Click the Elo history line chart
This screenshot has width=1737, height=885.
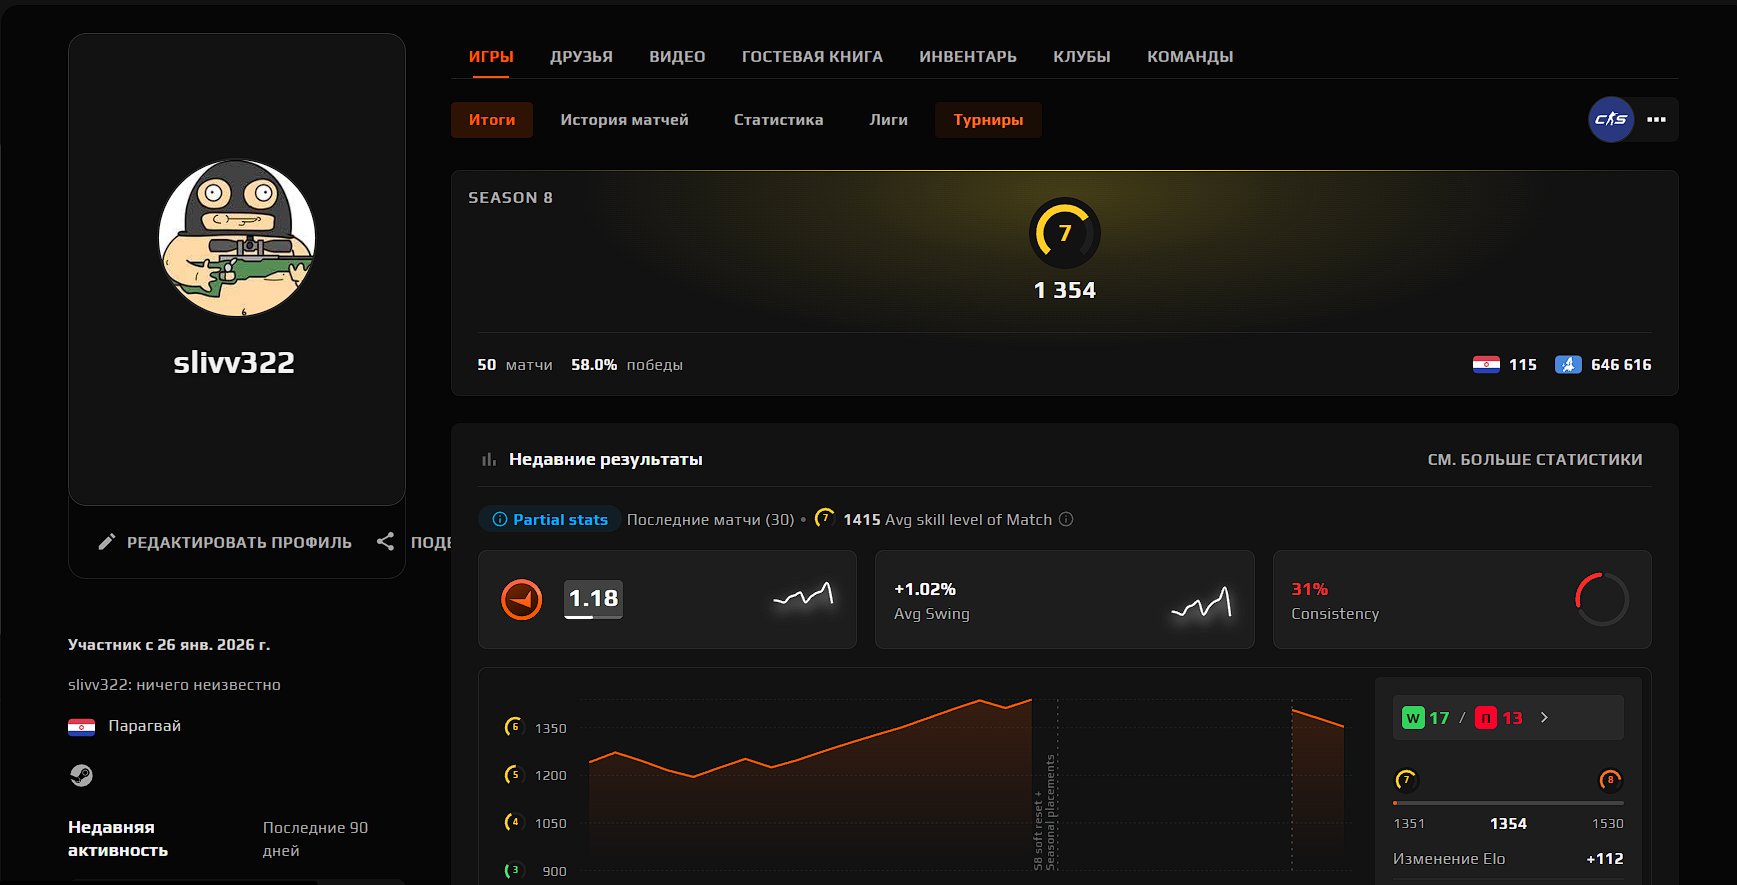(965, 783)
